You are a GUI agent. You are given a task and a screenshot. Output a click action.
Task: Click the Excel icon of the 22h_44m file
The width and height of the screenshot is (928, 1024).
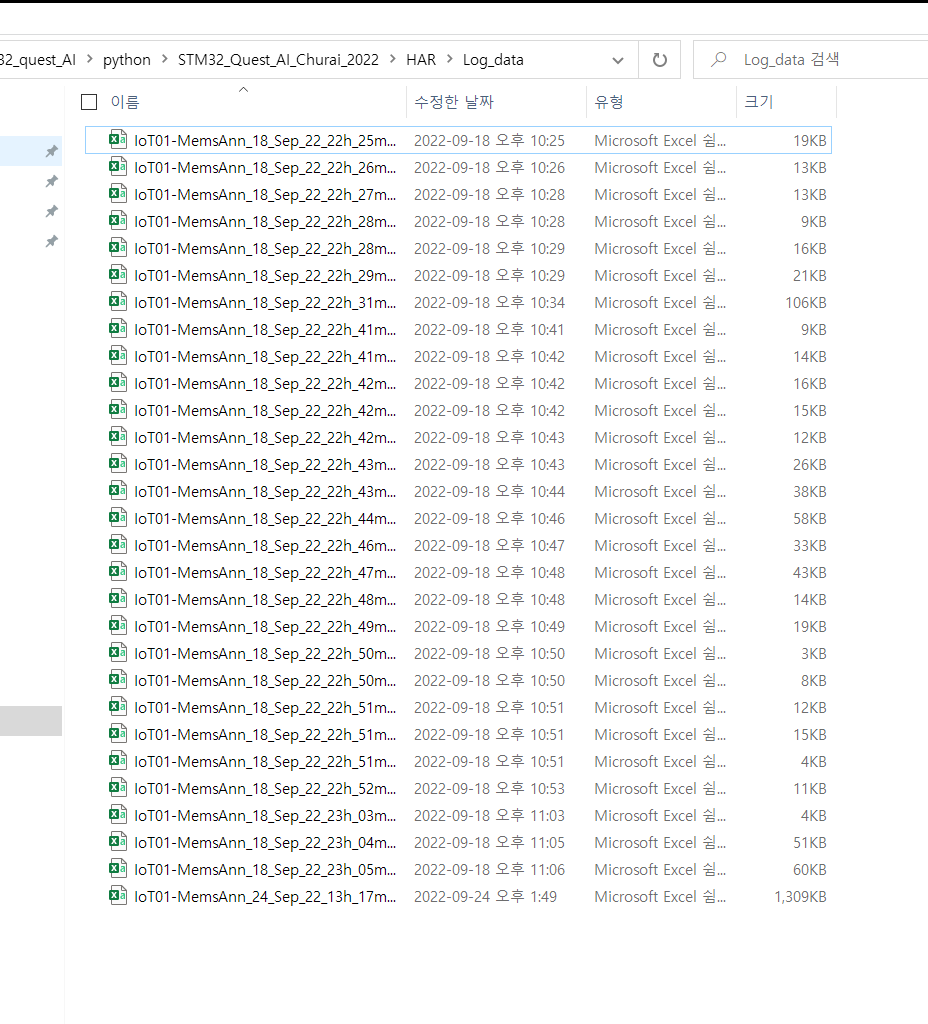pyautogui.click(x=118, y=518)
